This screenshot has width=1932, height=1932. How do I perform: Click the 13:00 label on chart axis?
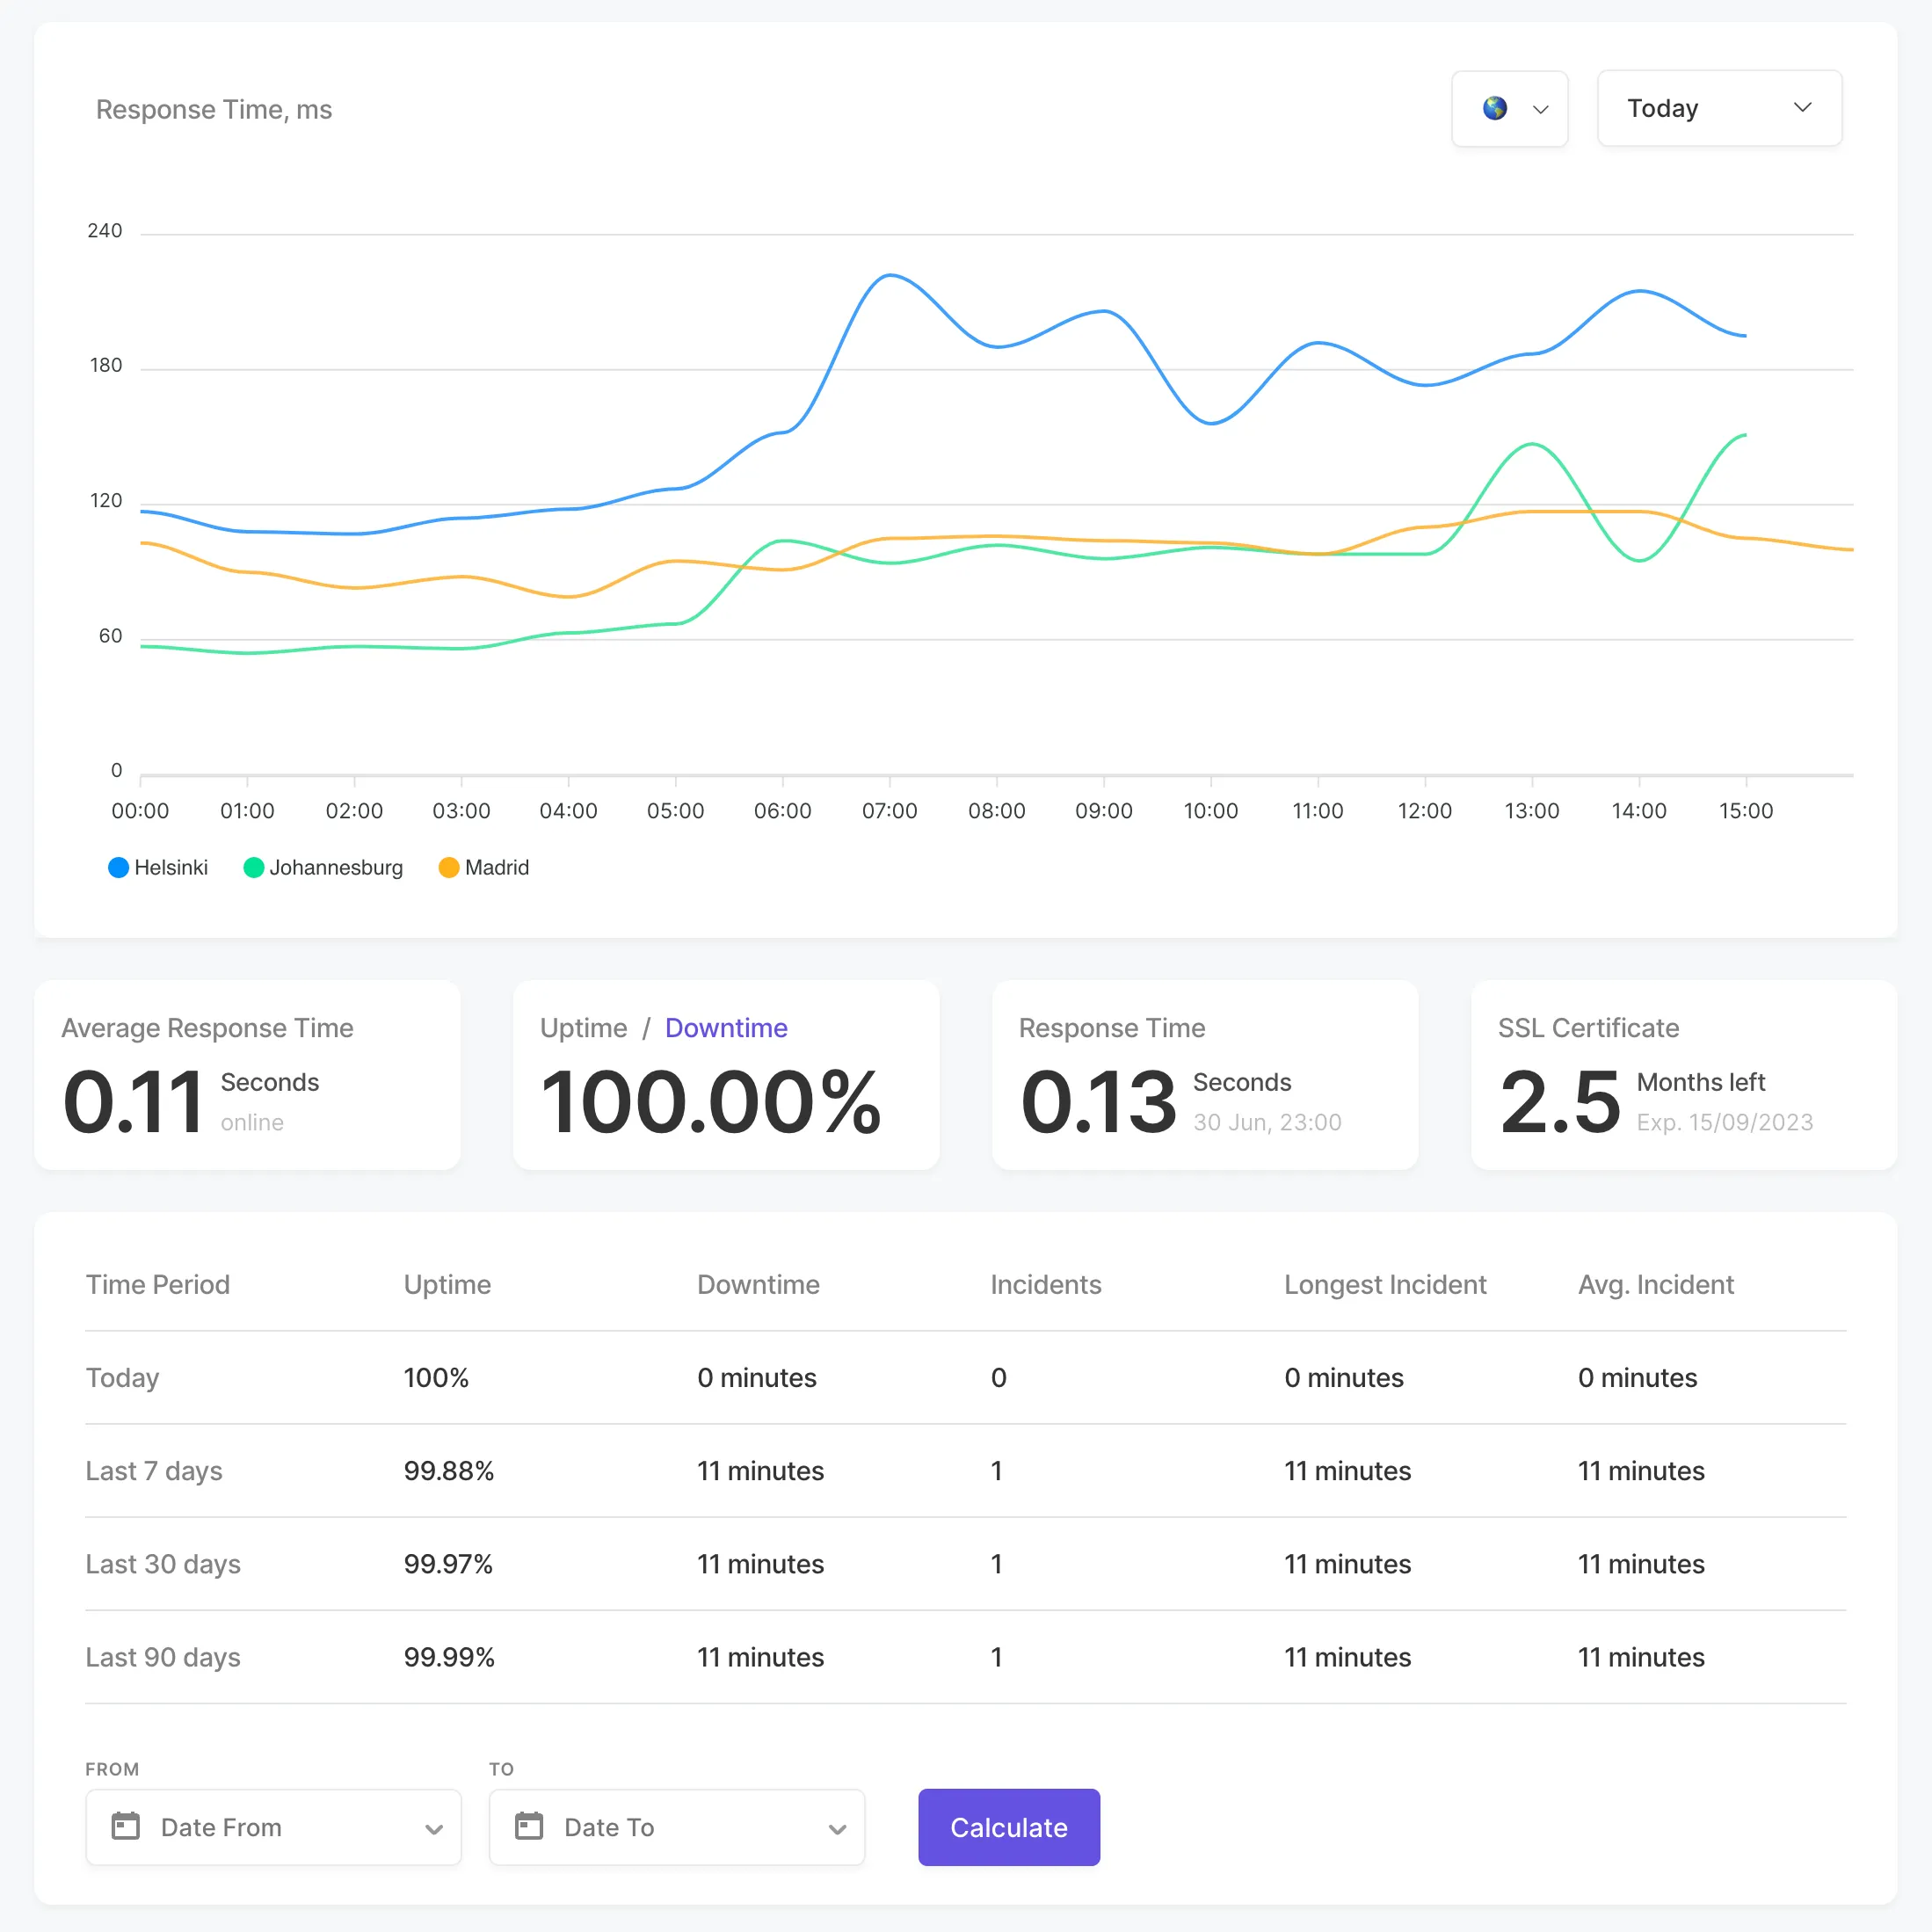click(x=1531, y=811)
